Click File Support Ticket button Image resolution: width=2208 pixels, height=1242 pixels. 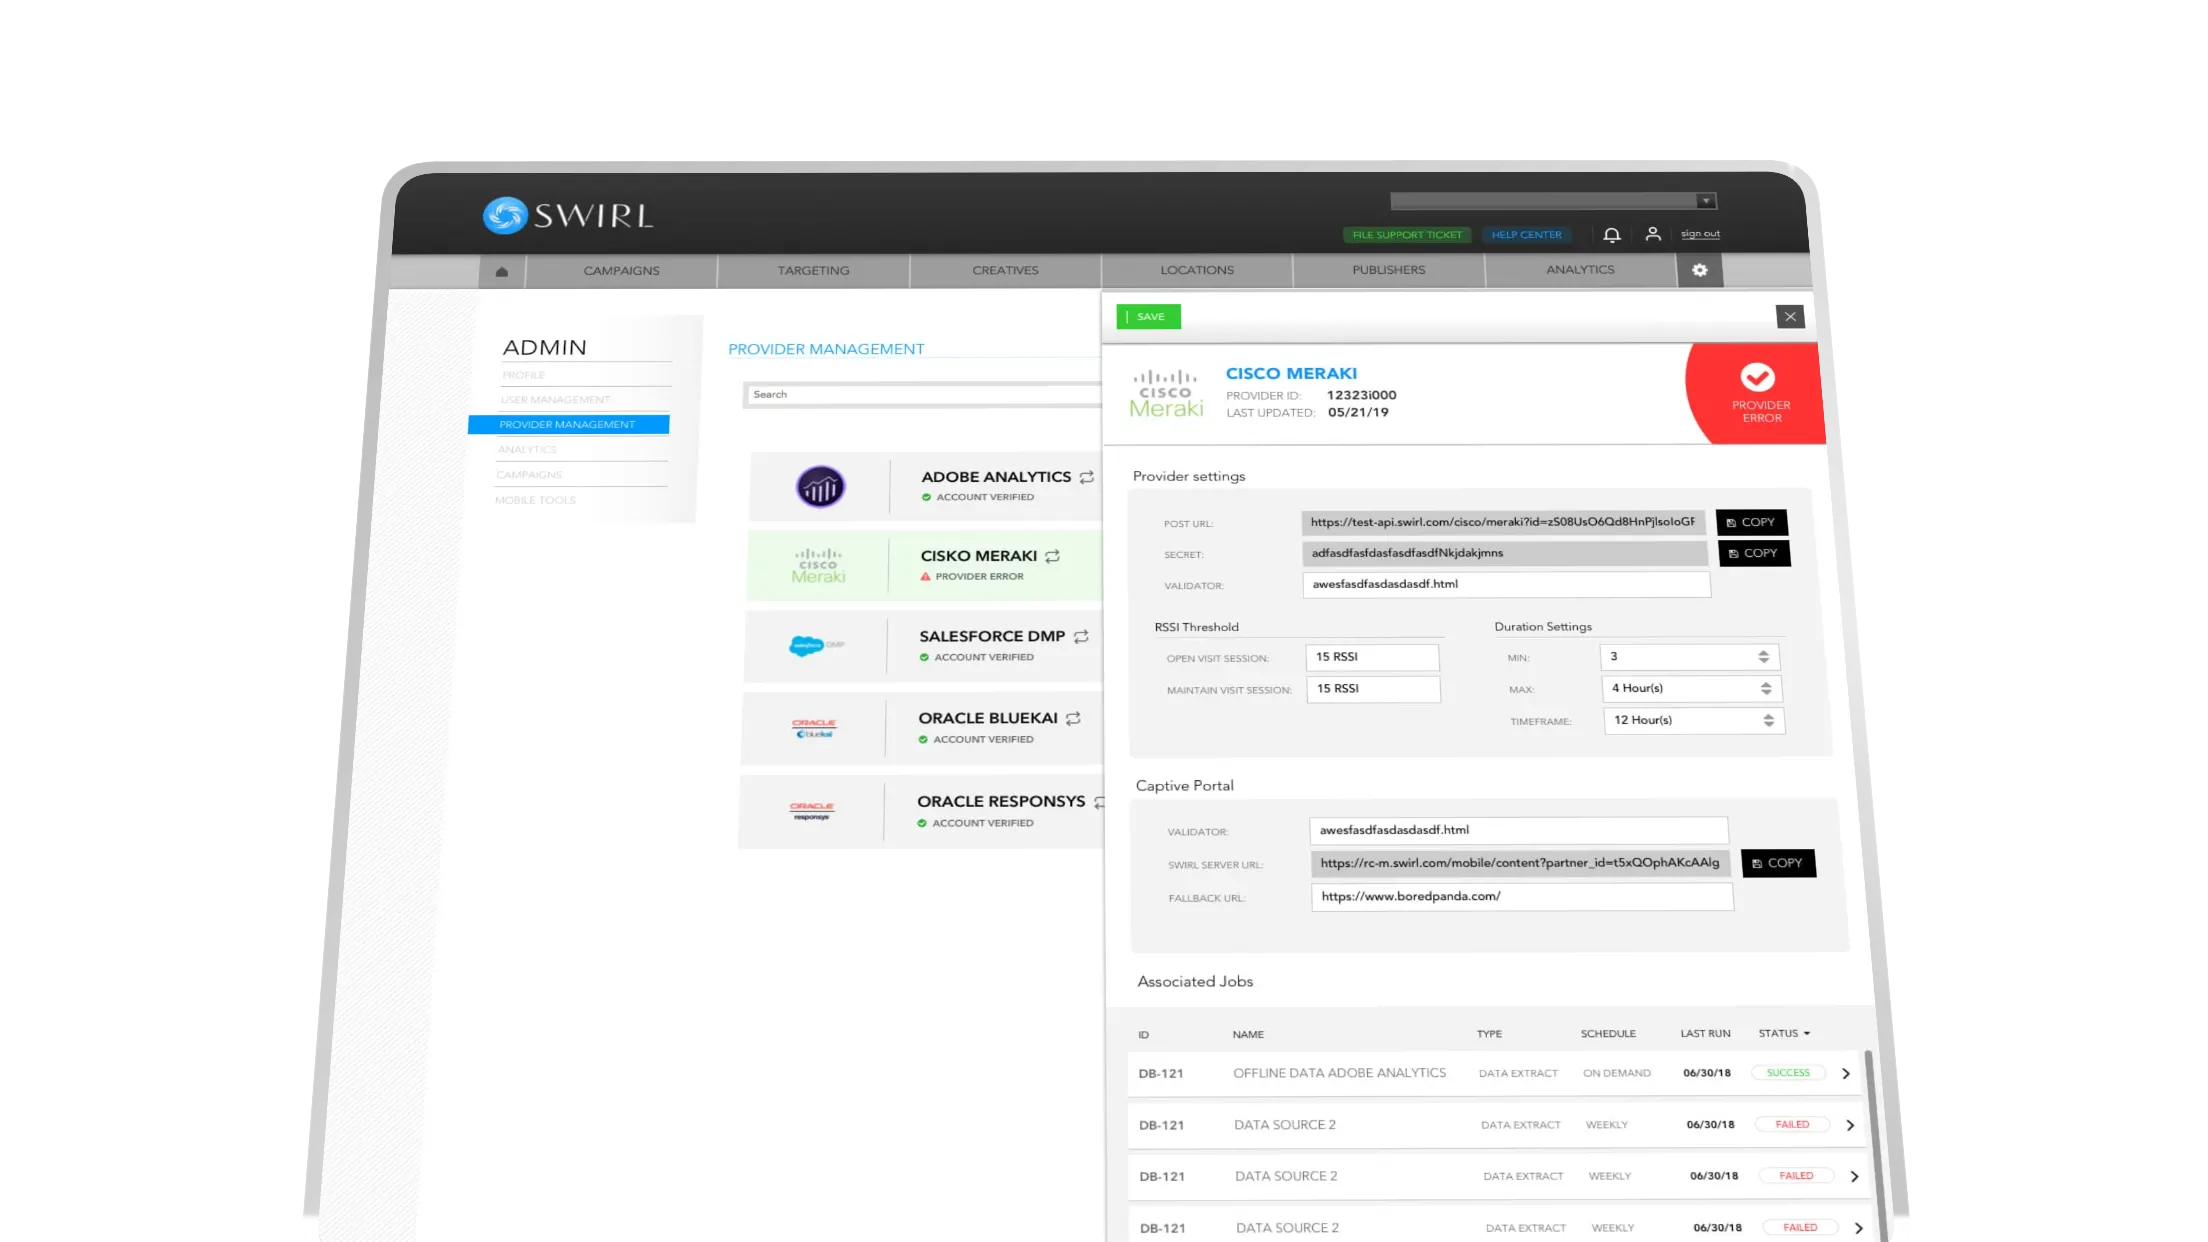[x=1406, y=235]
